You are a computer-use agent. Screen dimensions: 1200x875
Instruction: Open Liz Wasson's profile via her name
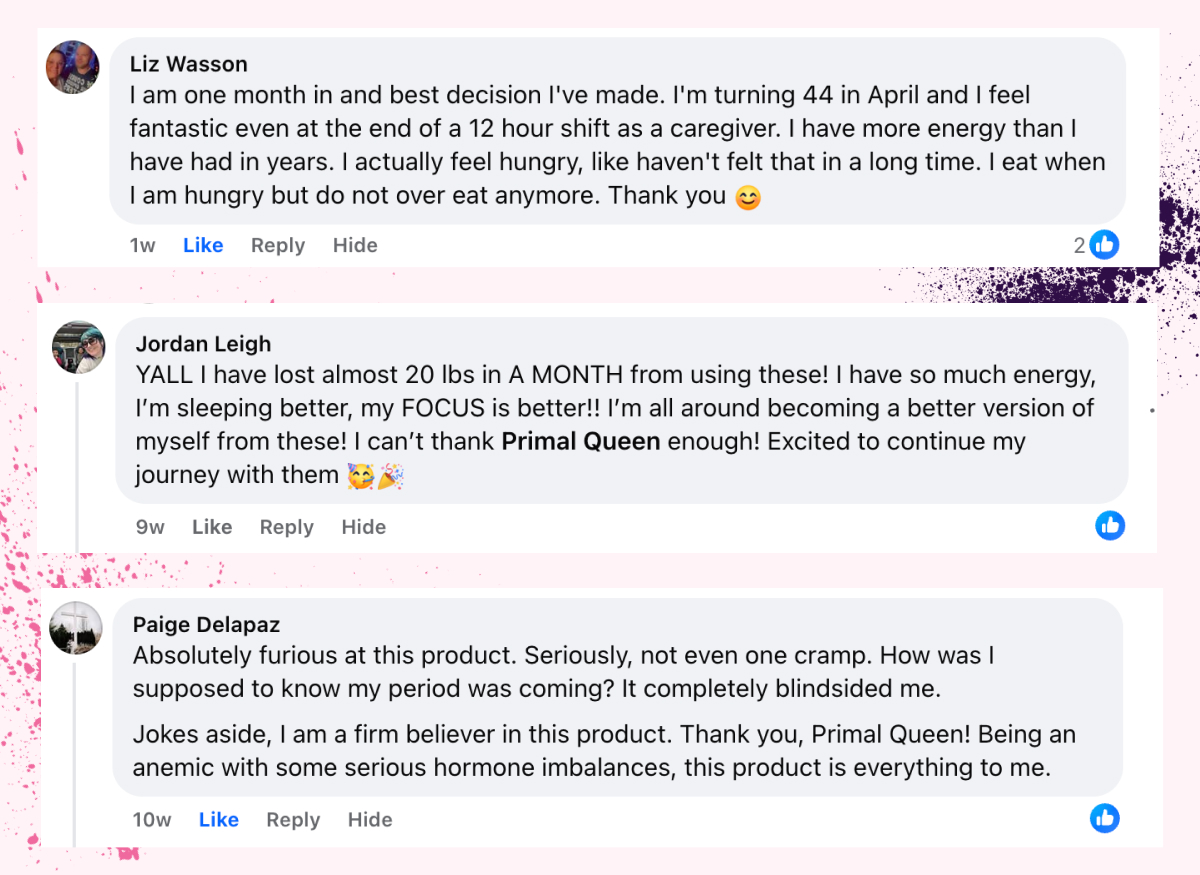pos(188,63)
